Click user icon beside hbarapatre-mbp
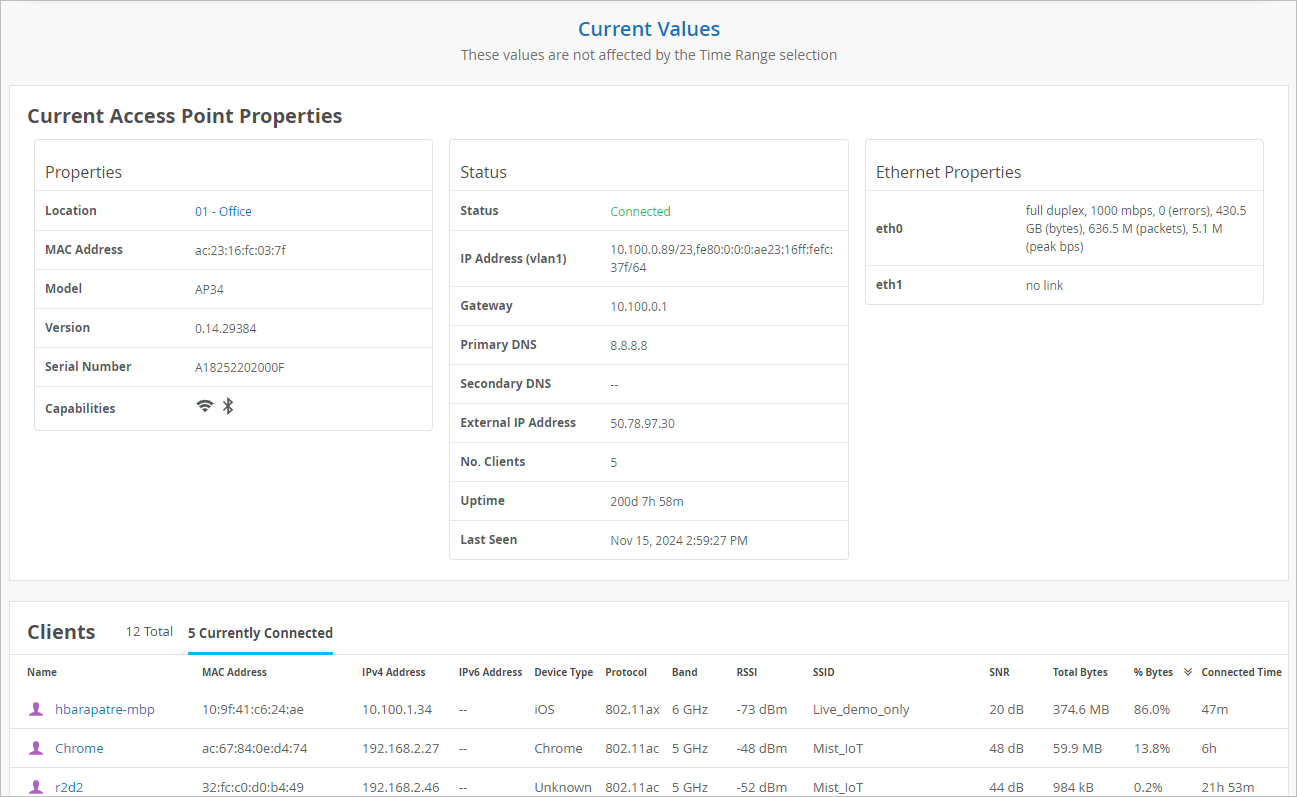This screenshot has height=797, width=1297. click(x=37, y=709)
